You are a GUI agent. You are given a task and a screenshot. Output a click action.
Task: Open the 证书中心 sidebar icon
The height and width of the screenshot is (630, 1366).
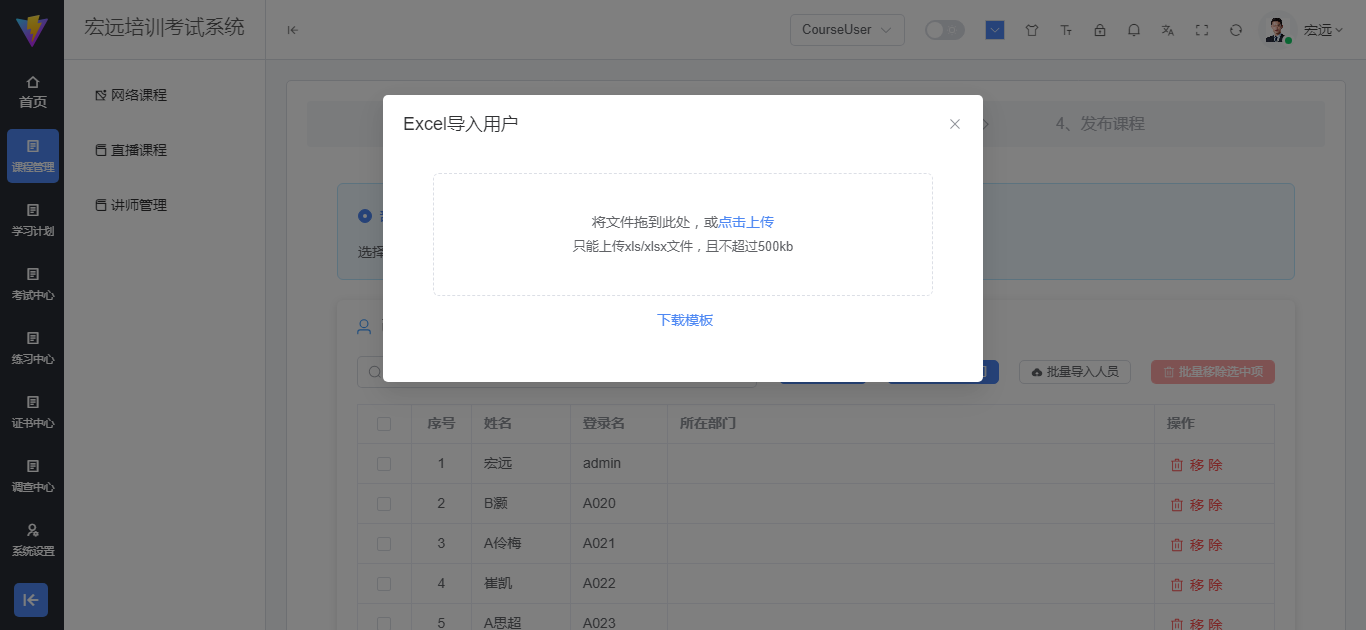coord(33,414)
